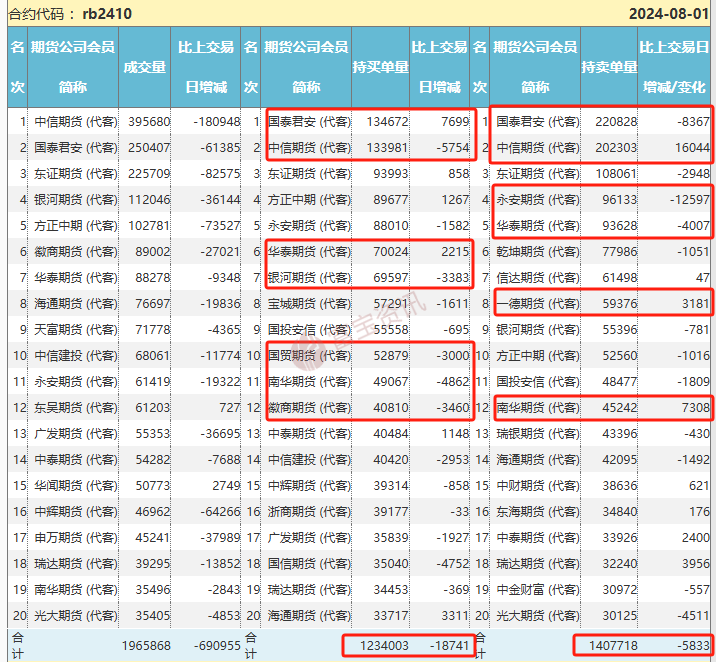Click volume value 102781 for 方正中期

click(x=149, y=226)
